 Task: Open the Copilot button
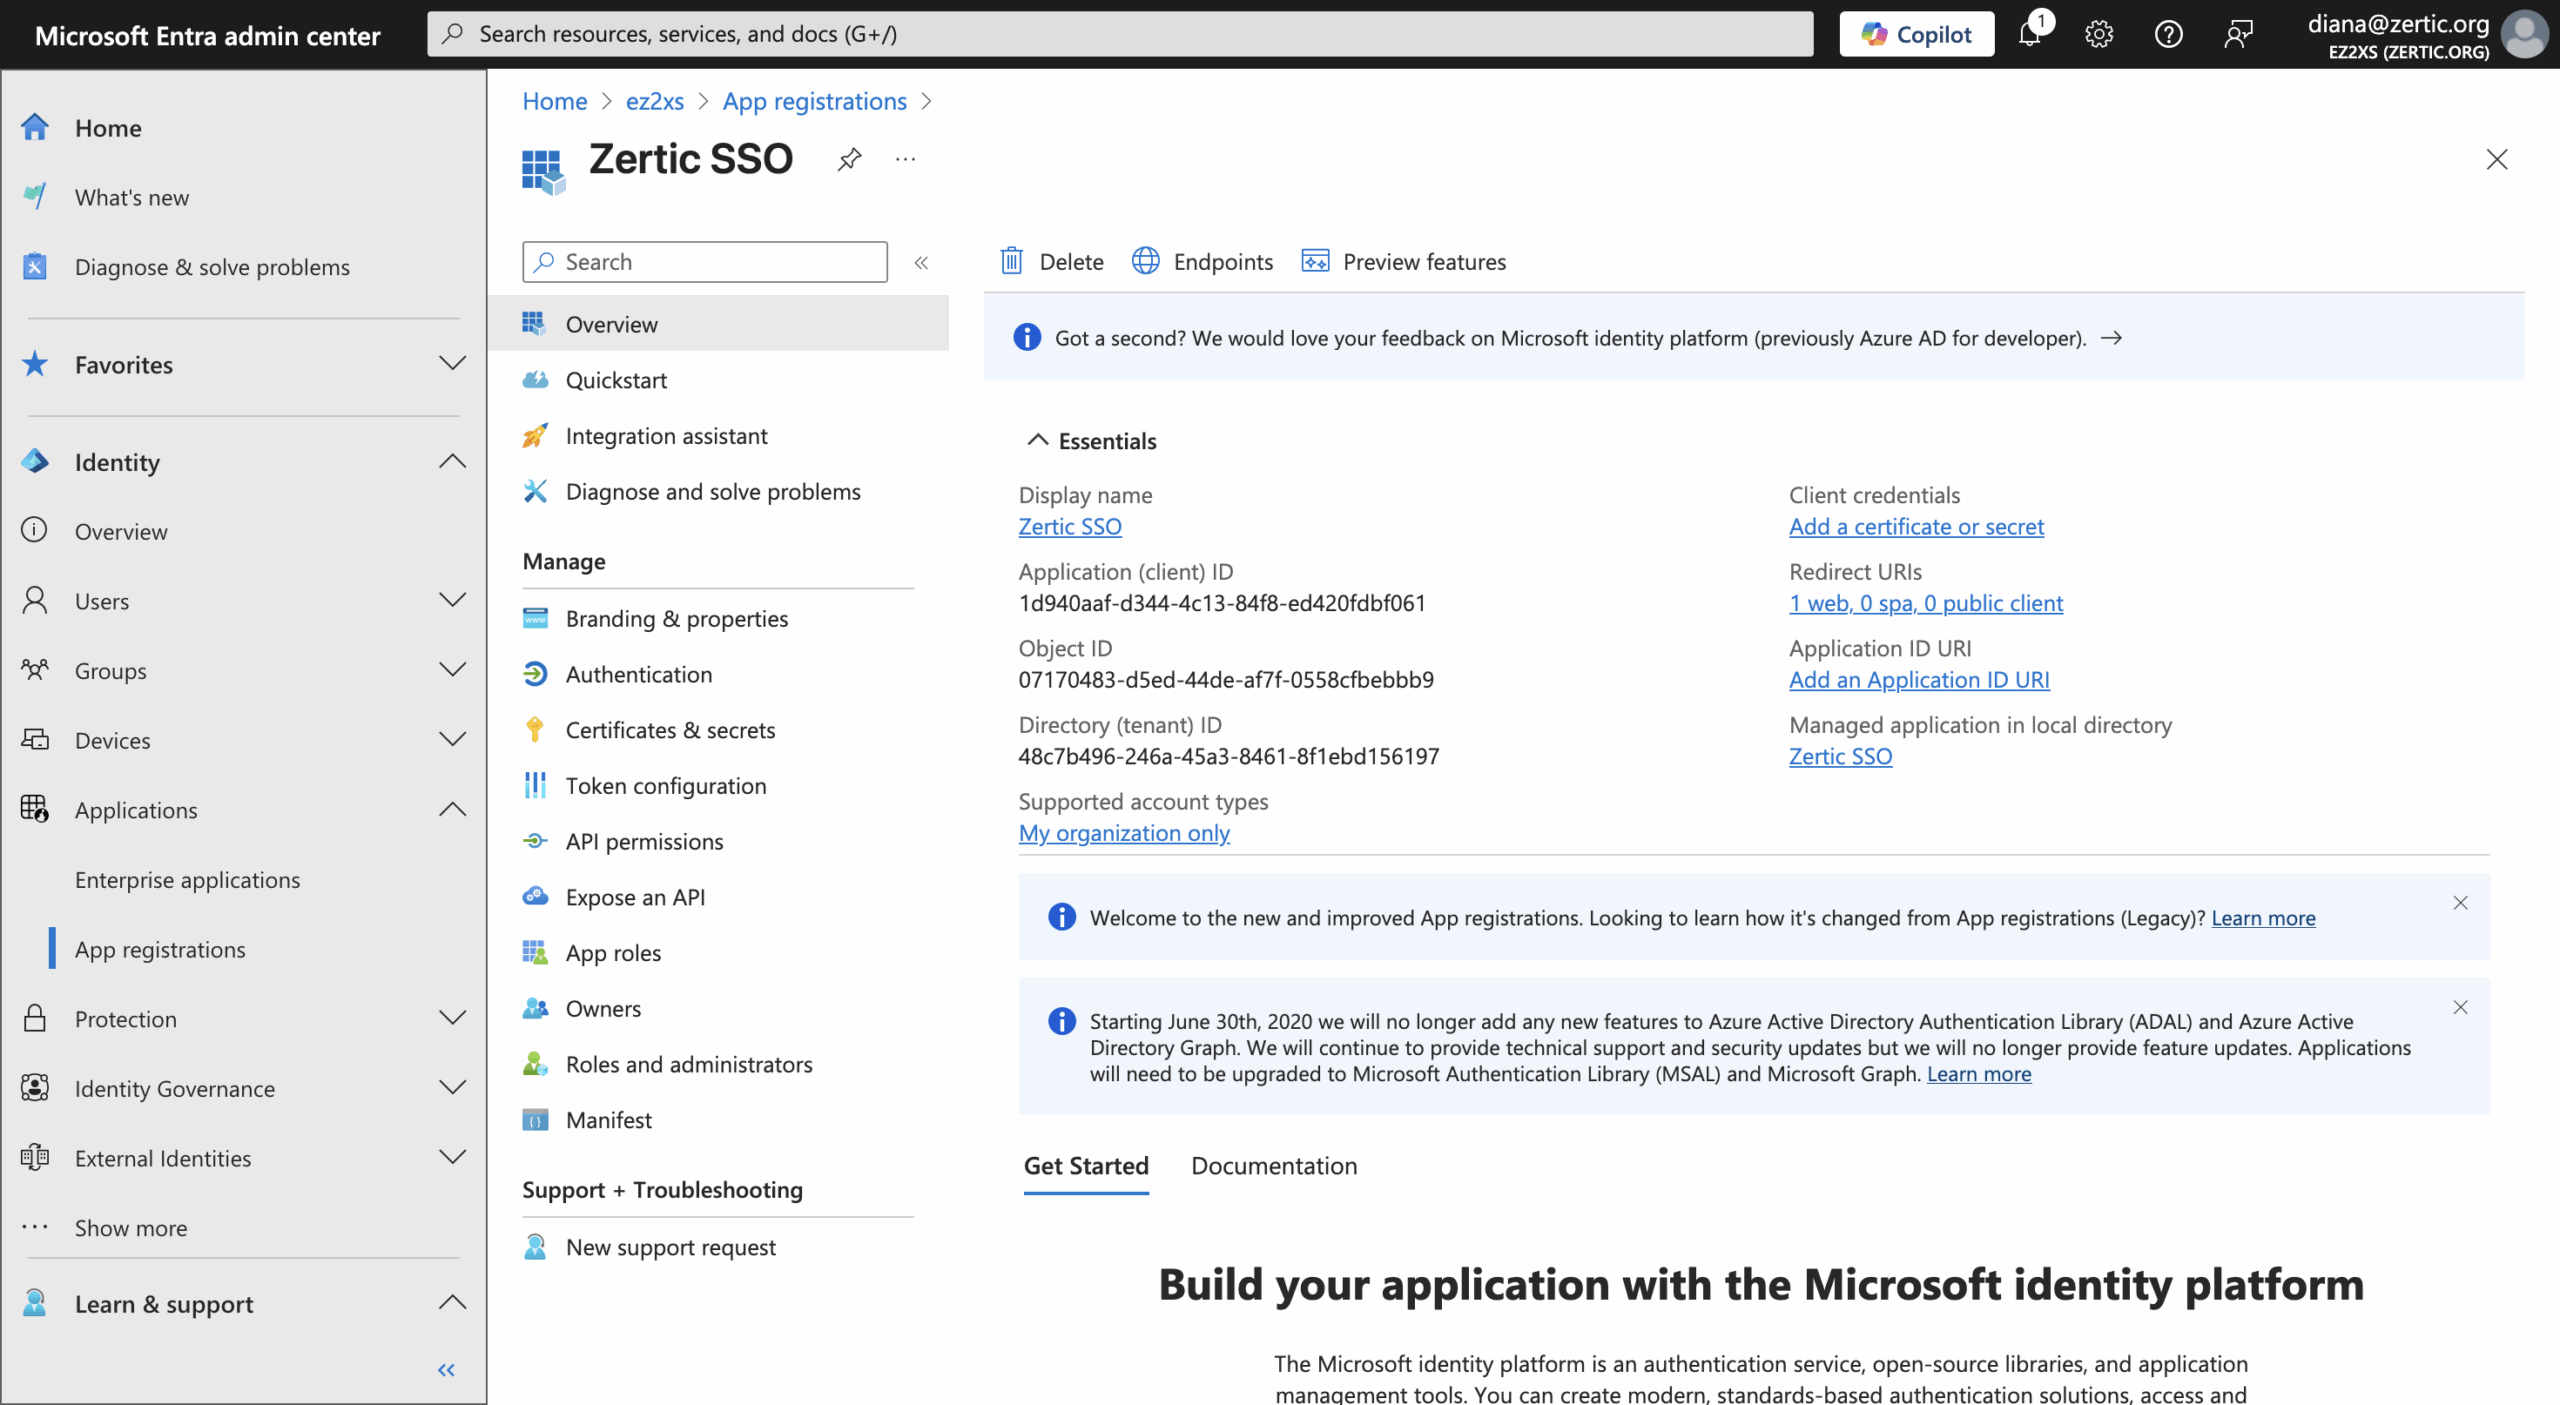pyautogui.click(x=1916, y=34)
